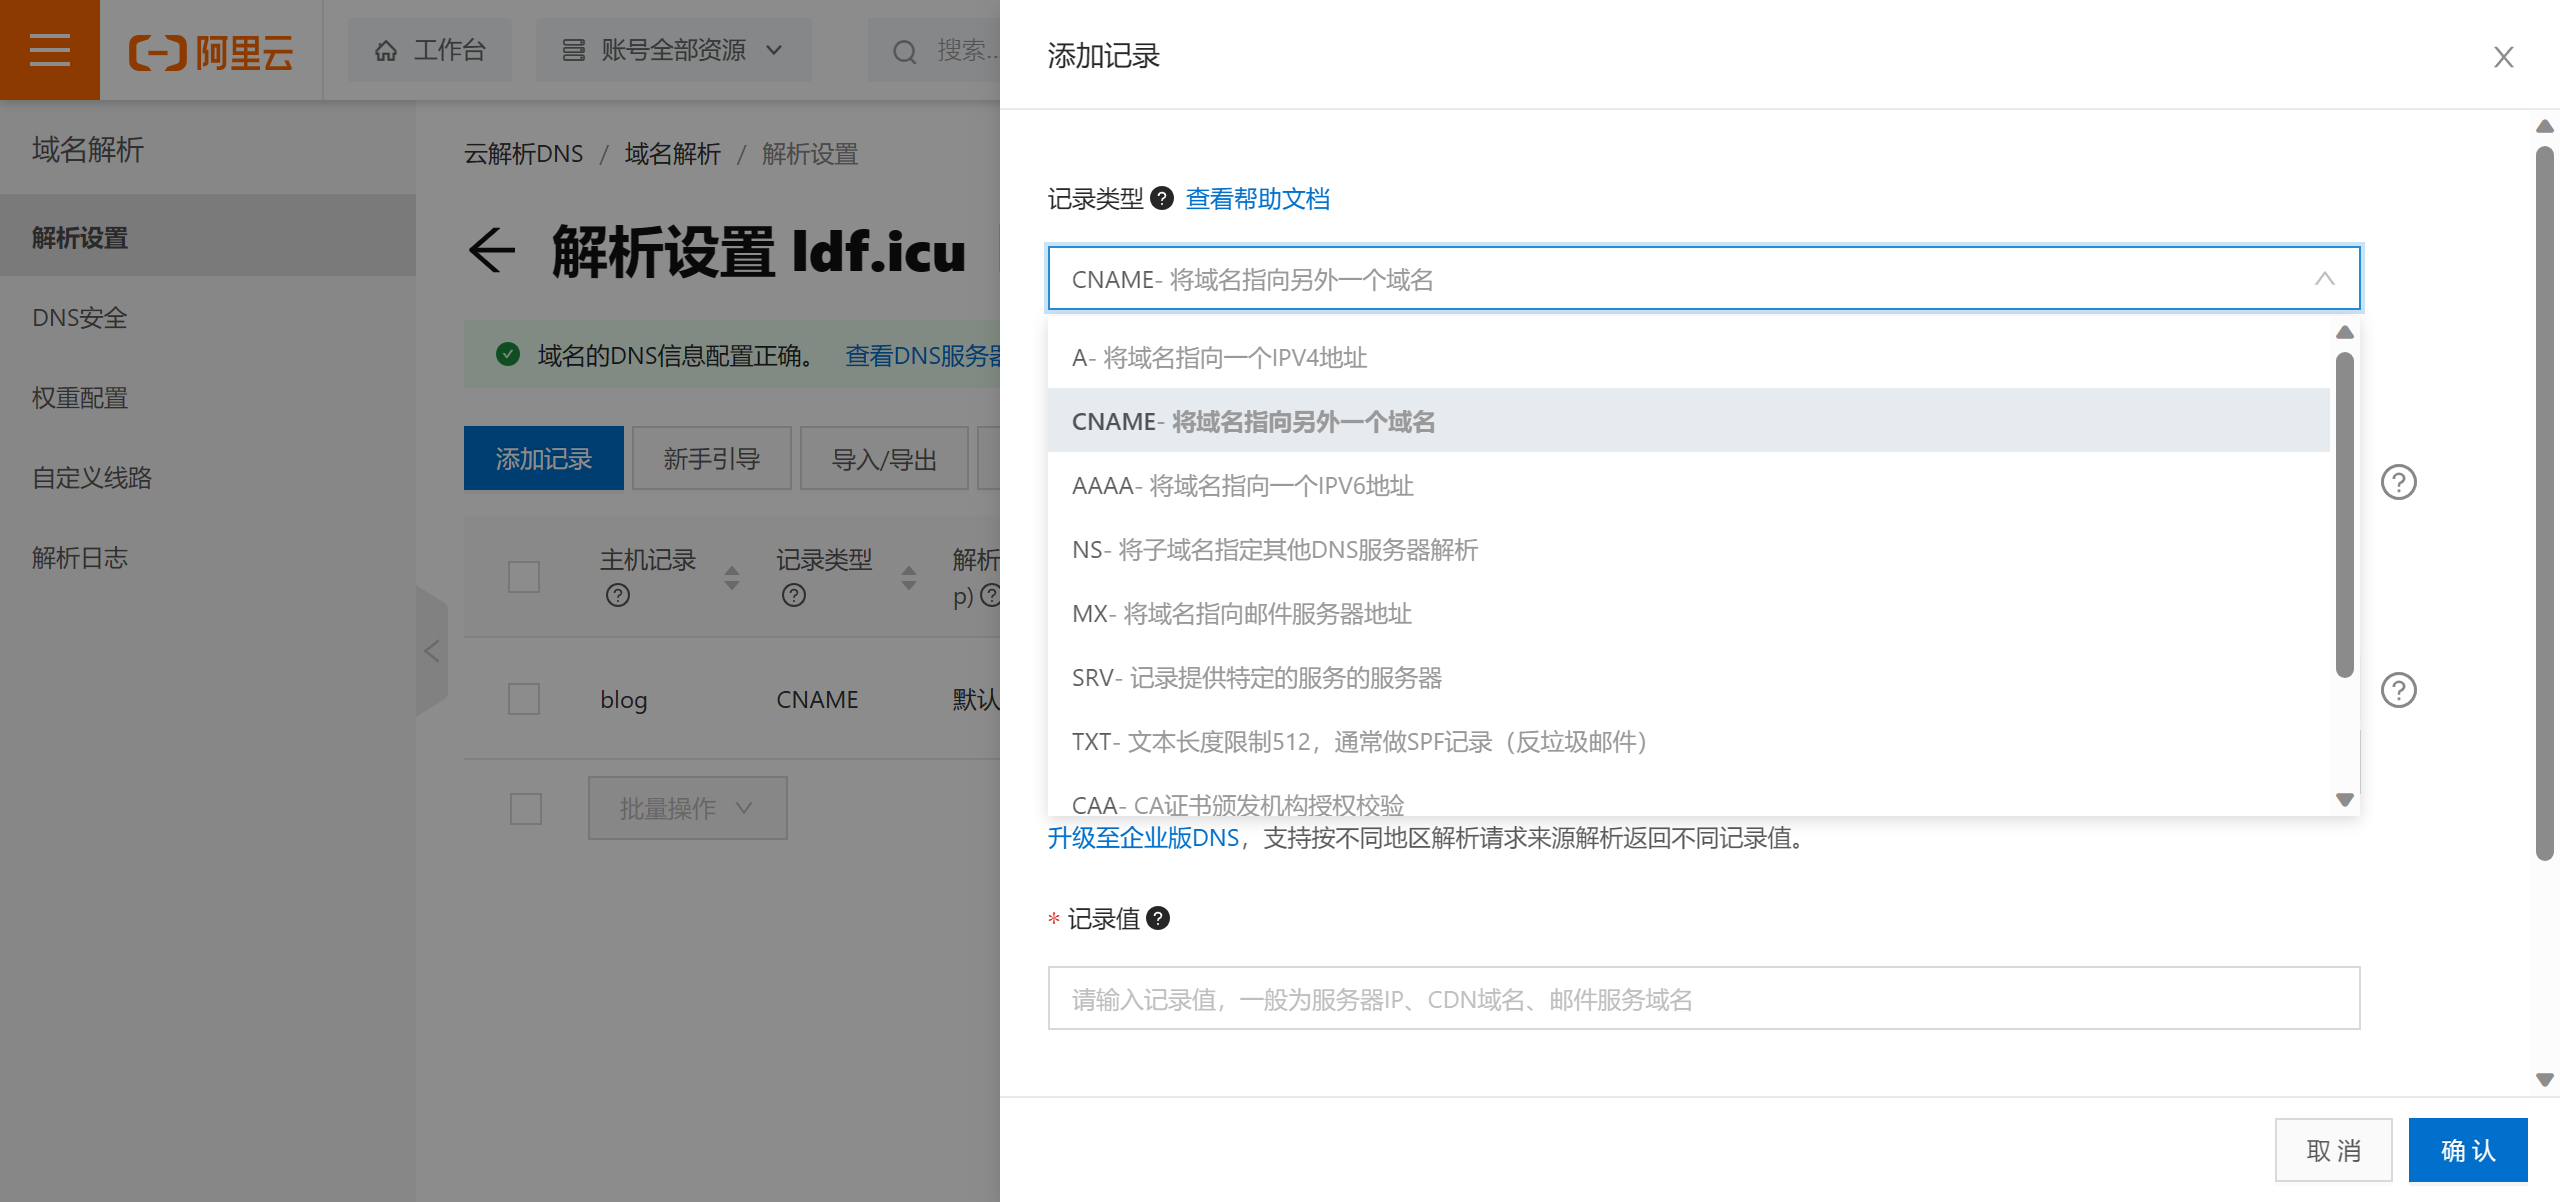Click the Aliyun logo
Screen dimensions: 2560x1202
pyautogui.click(x=211, y=51)
